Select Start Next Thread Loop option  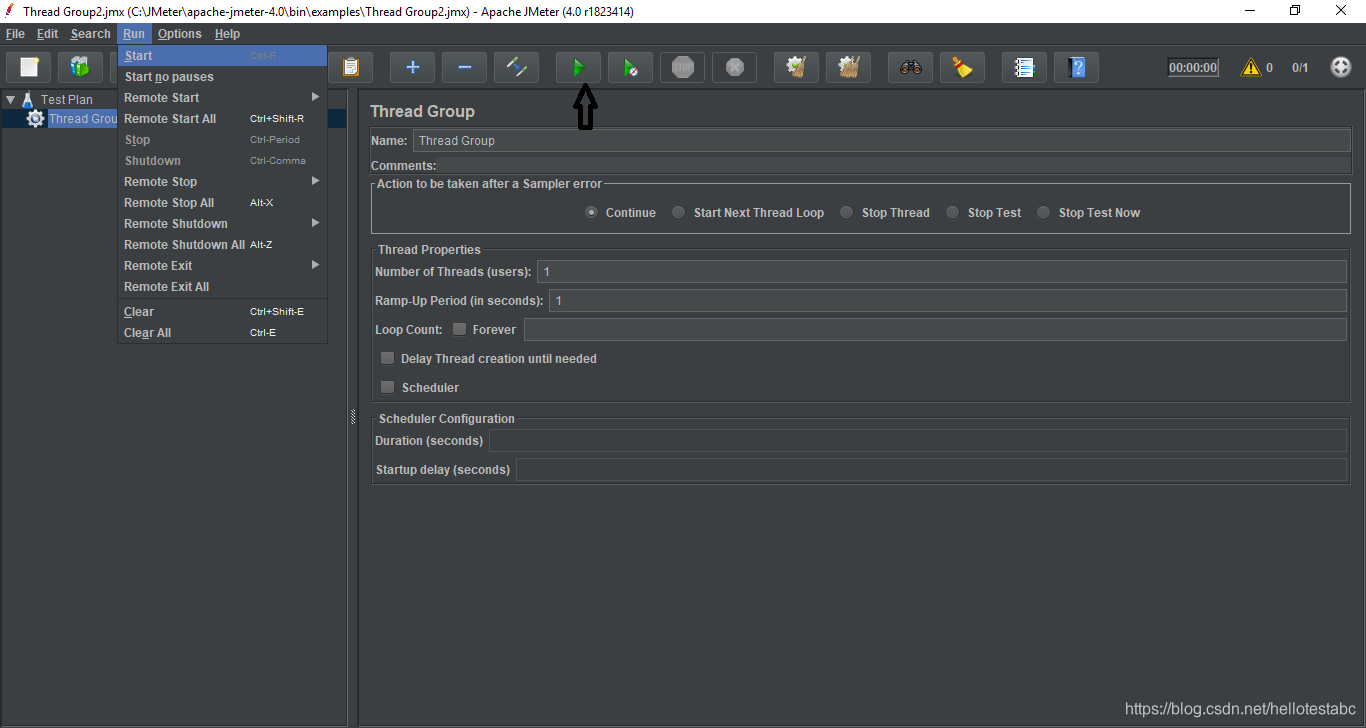679,213
